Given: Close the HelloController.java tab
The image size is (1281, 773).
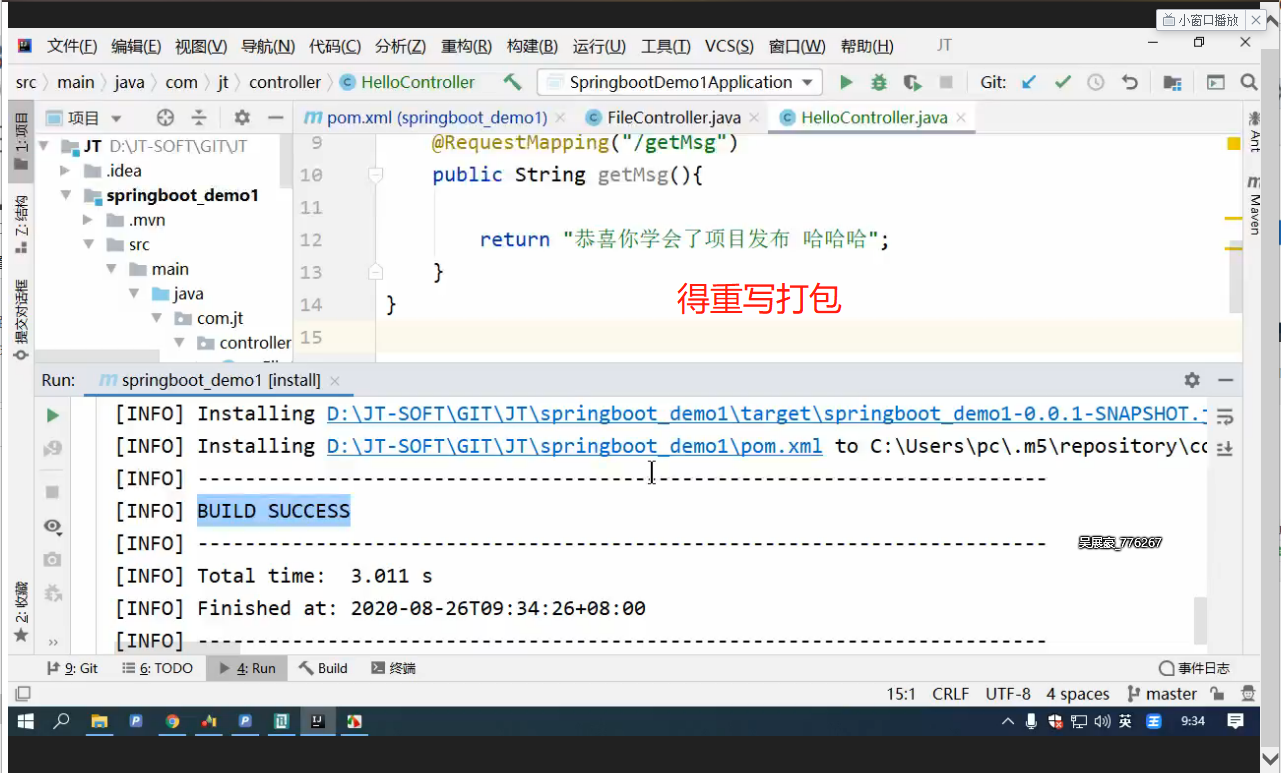Looking at the screenshot, I should (x=961, y=118).
